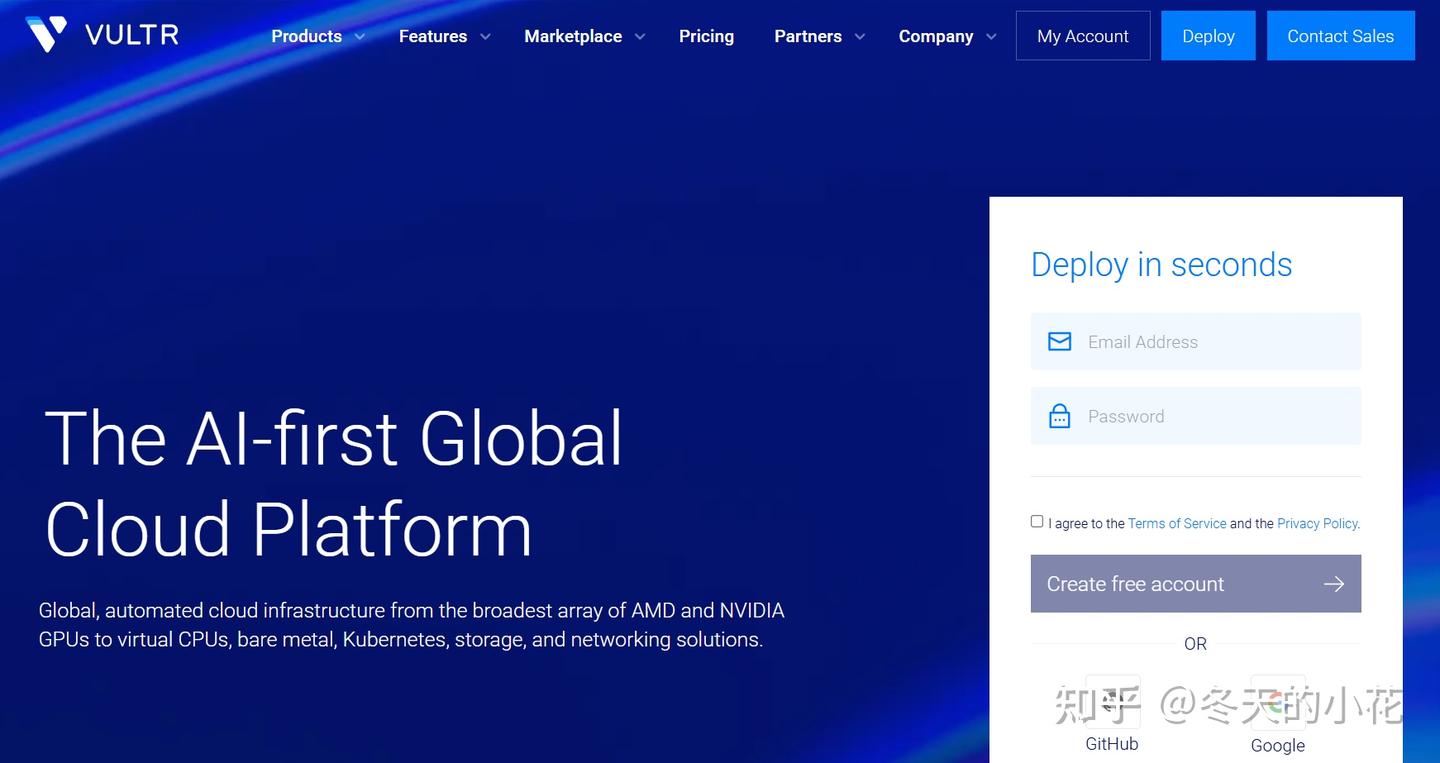Viewport: 1440px width, 763px height.
Task: Click the VULTR wordmark text
Action: pyautogui.click(x=132, y=36)
